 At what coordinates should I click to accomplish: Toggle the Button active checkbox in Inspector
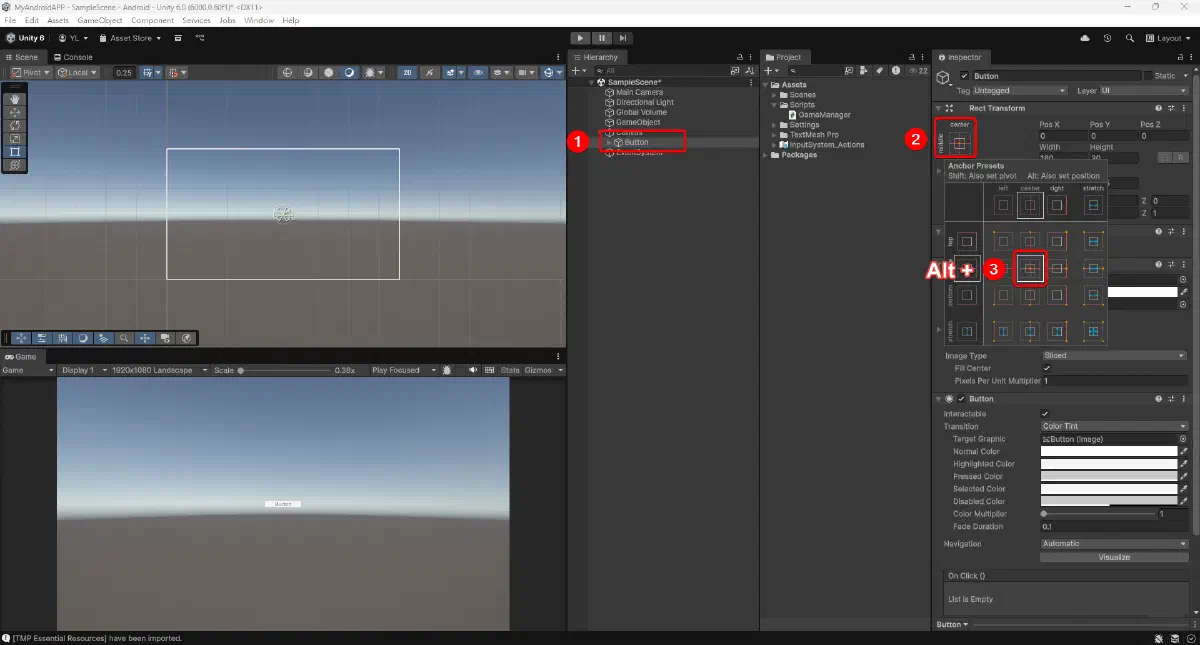tap(964, 76)
